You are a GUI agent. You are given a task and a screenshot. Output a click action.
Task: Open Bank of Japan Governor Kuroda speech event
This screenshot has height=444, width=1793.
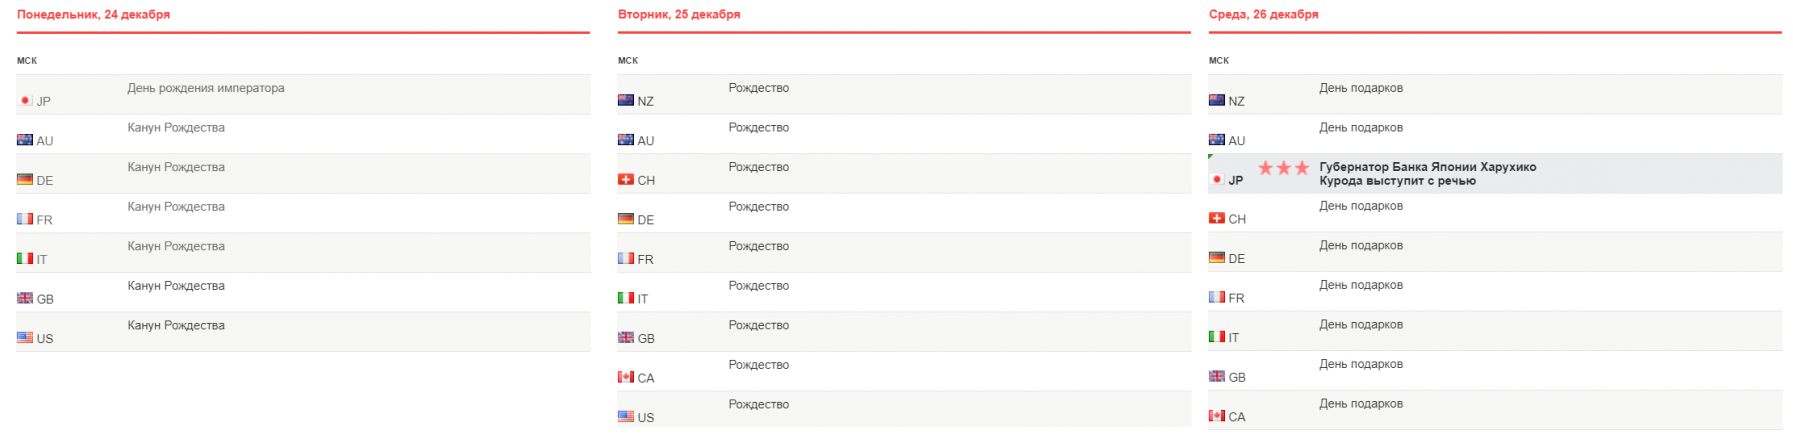(1427, 174)
